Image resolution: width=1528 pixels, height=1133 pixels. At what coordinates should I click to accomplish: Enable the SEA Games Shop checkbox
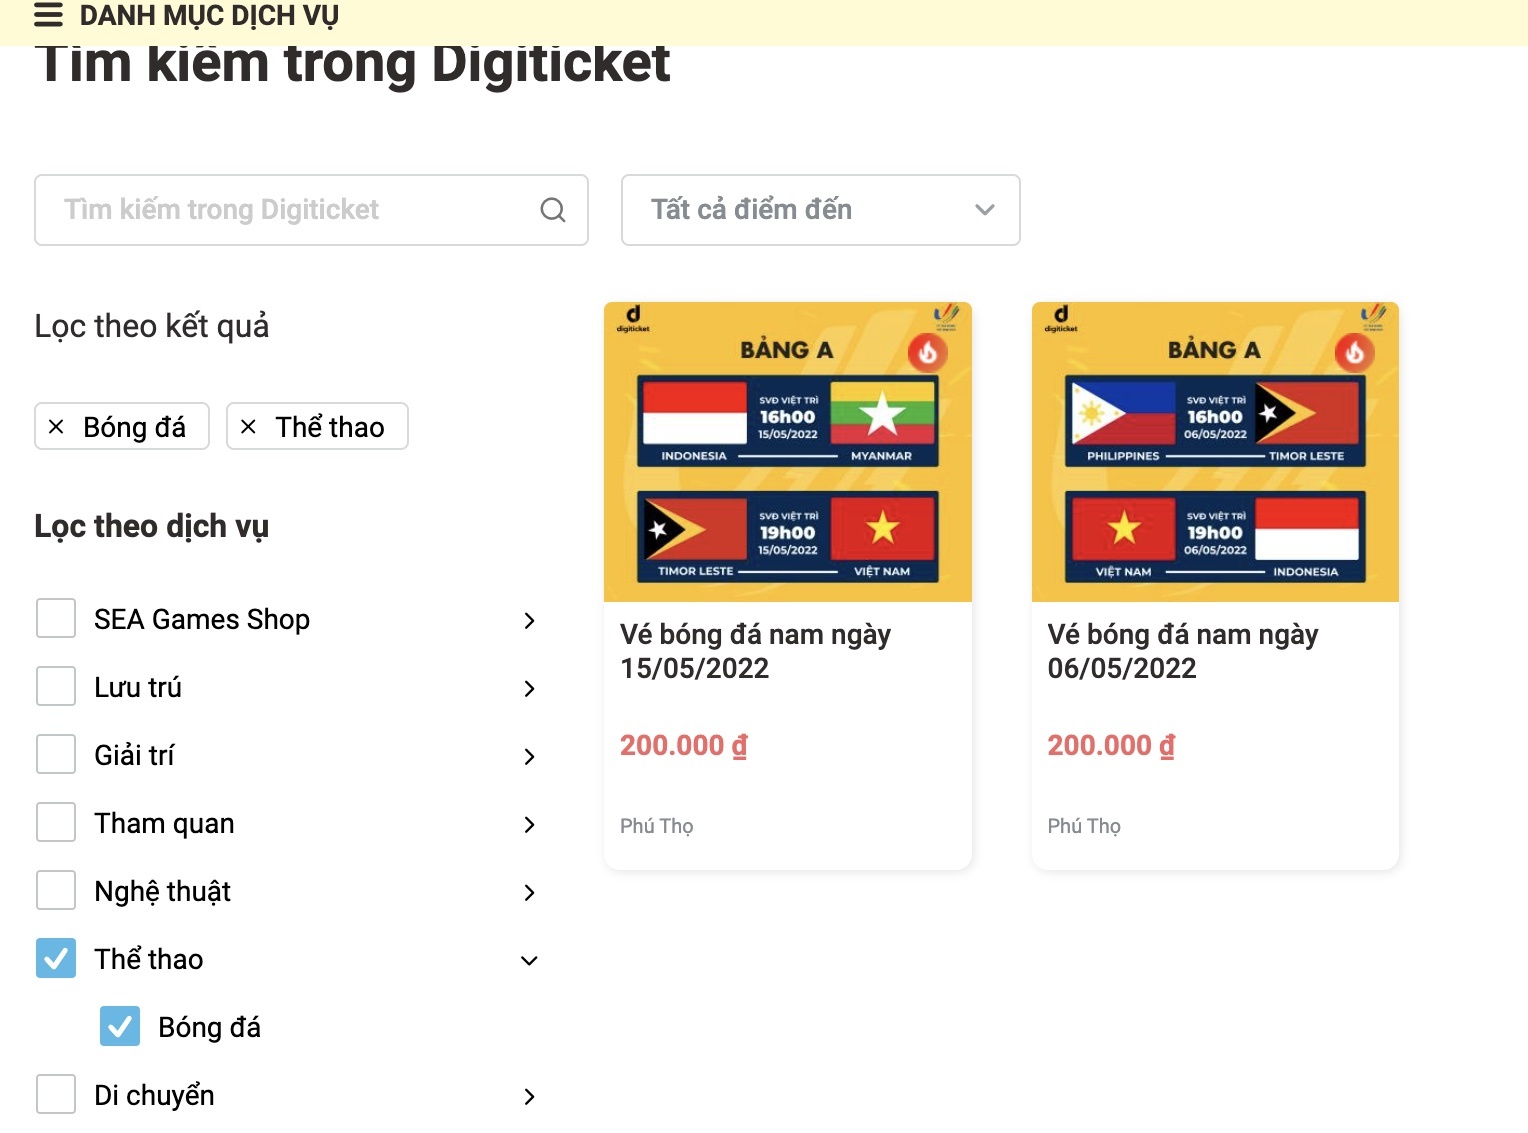click(55, 618)
